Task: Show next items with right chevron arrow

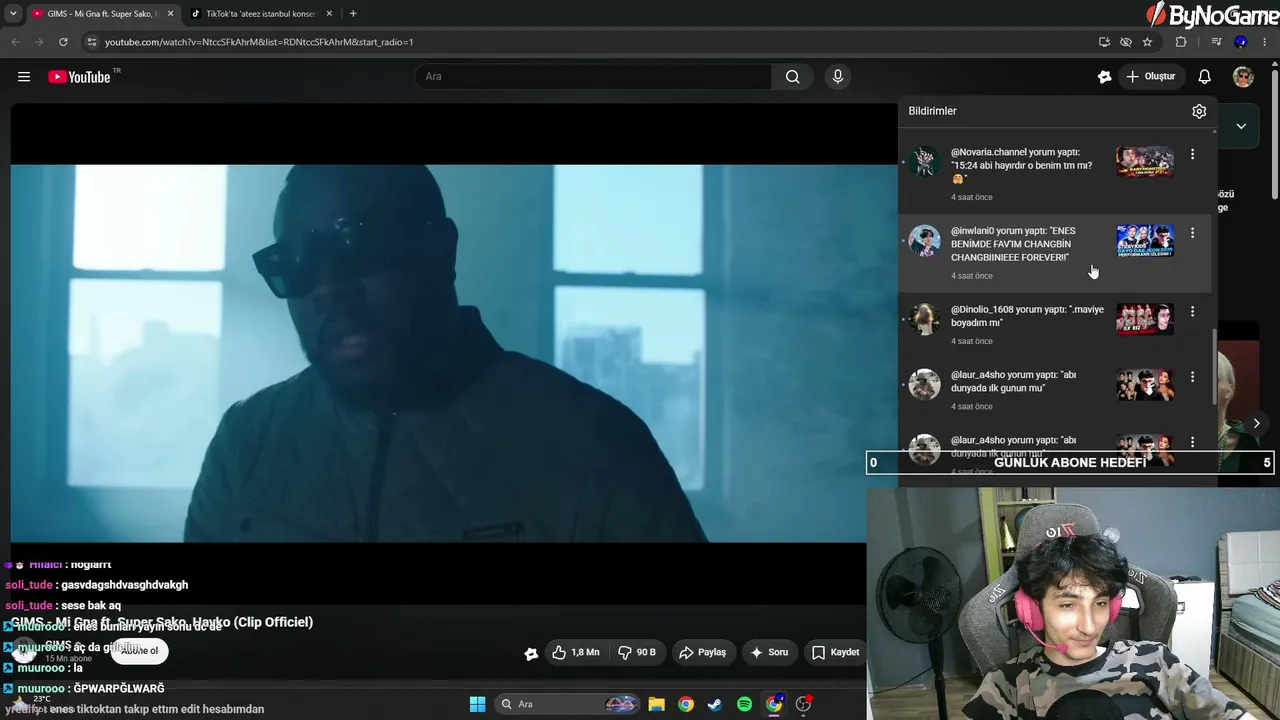Action: 1257,423
